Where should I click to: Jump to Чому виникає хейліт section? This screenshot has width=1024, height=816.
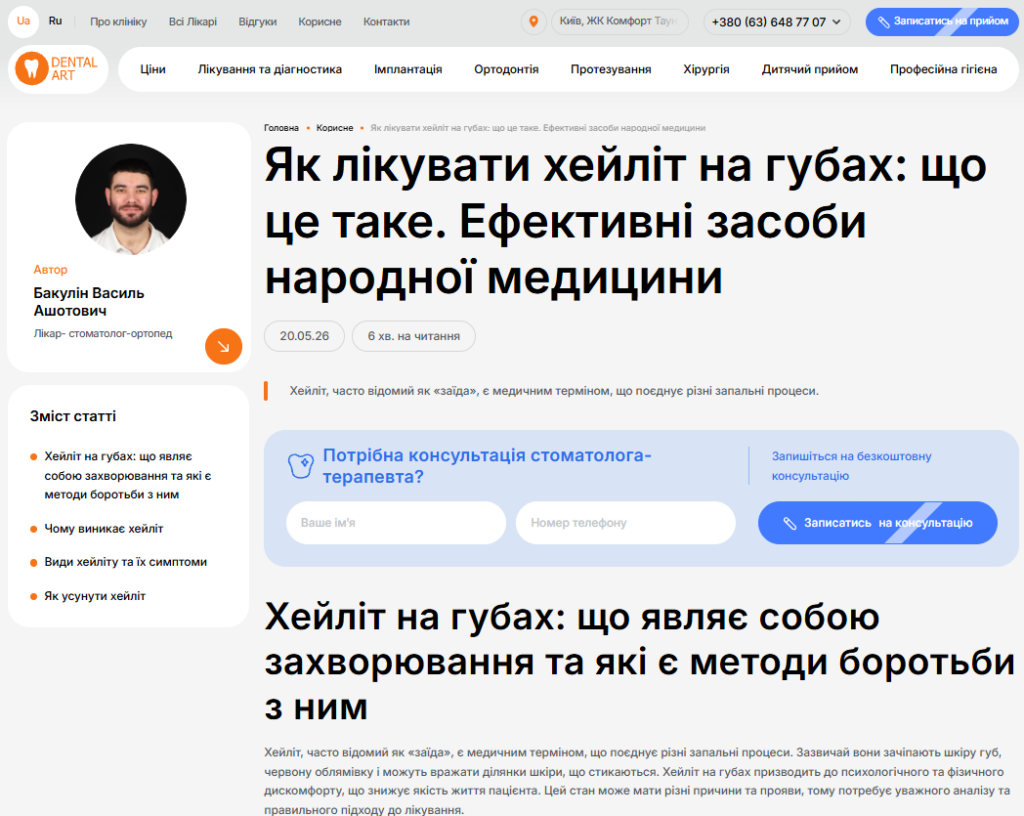pyautogui.click(x=104, y=529)
